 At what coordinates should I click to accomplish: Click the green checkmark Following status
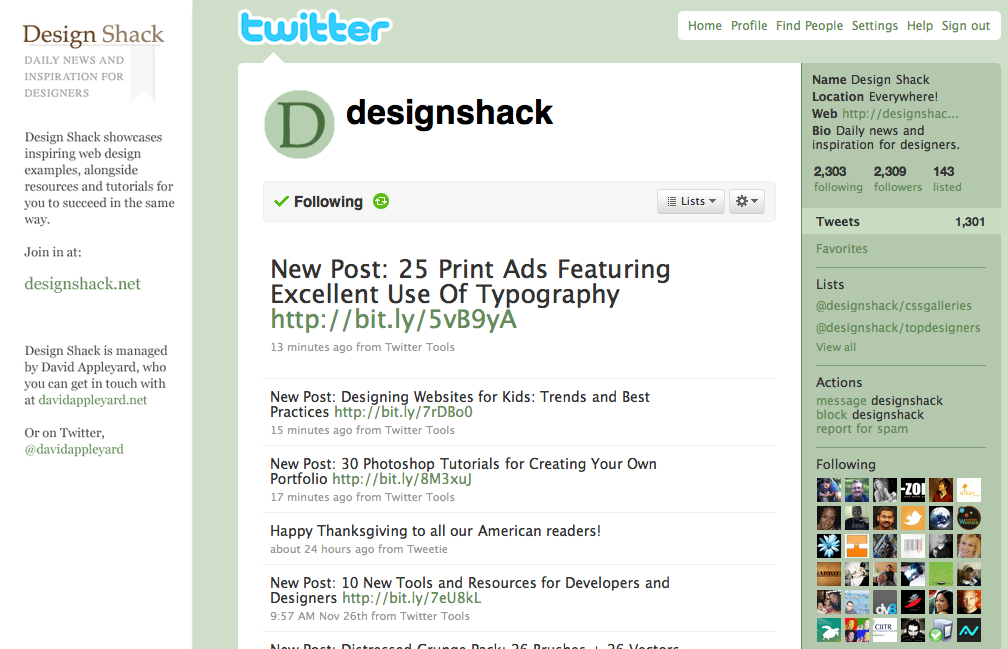tap(318, 202)
